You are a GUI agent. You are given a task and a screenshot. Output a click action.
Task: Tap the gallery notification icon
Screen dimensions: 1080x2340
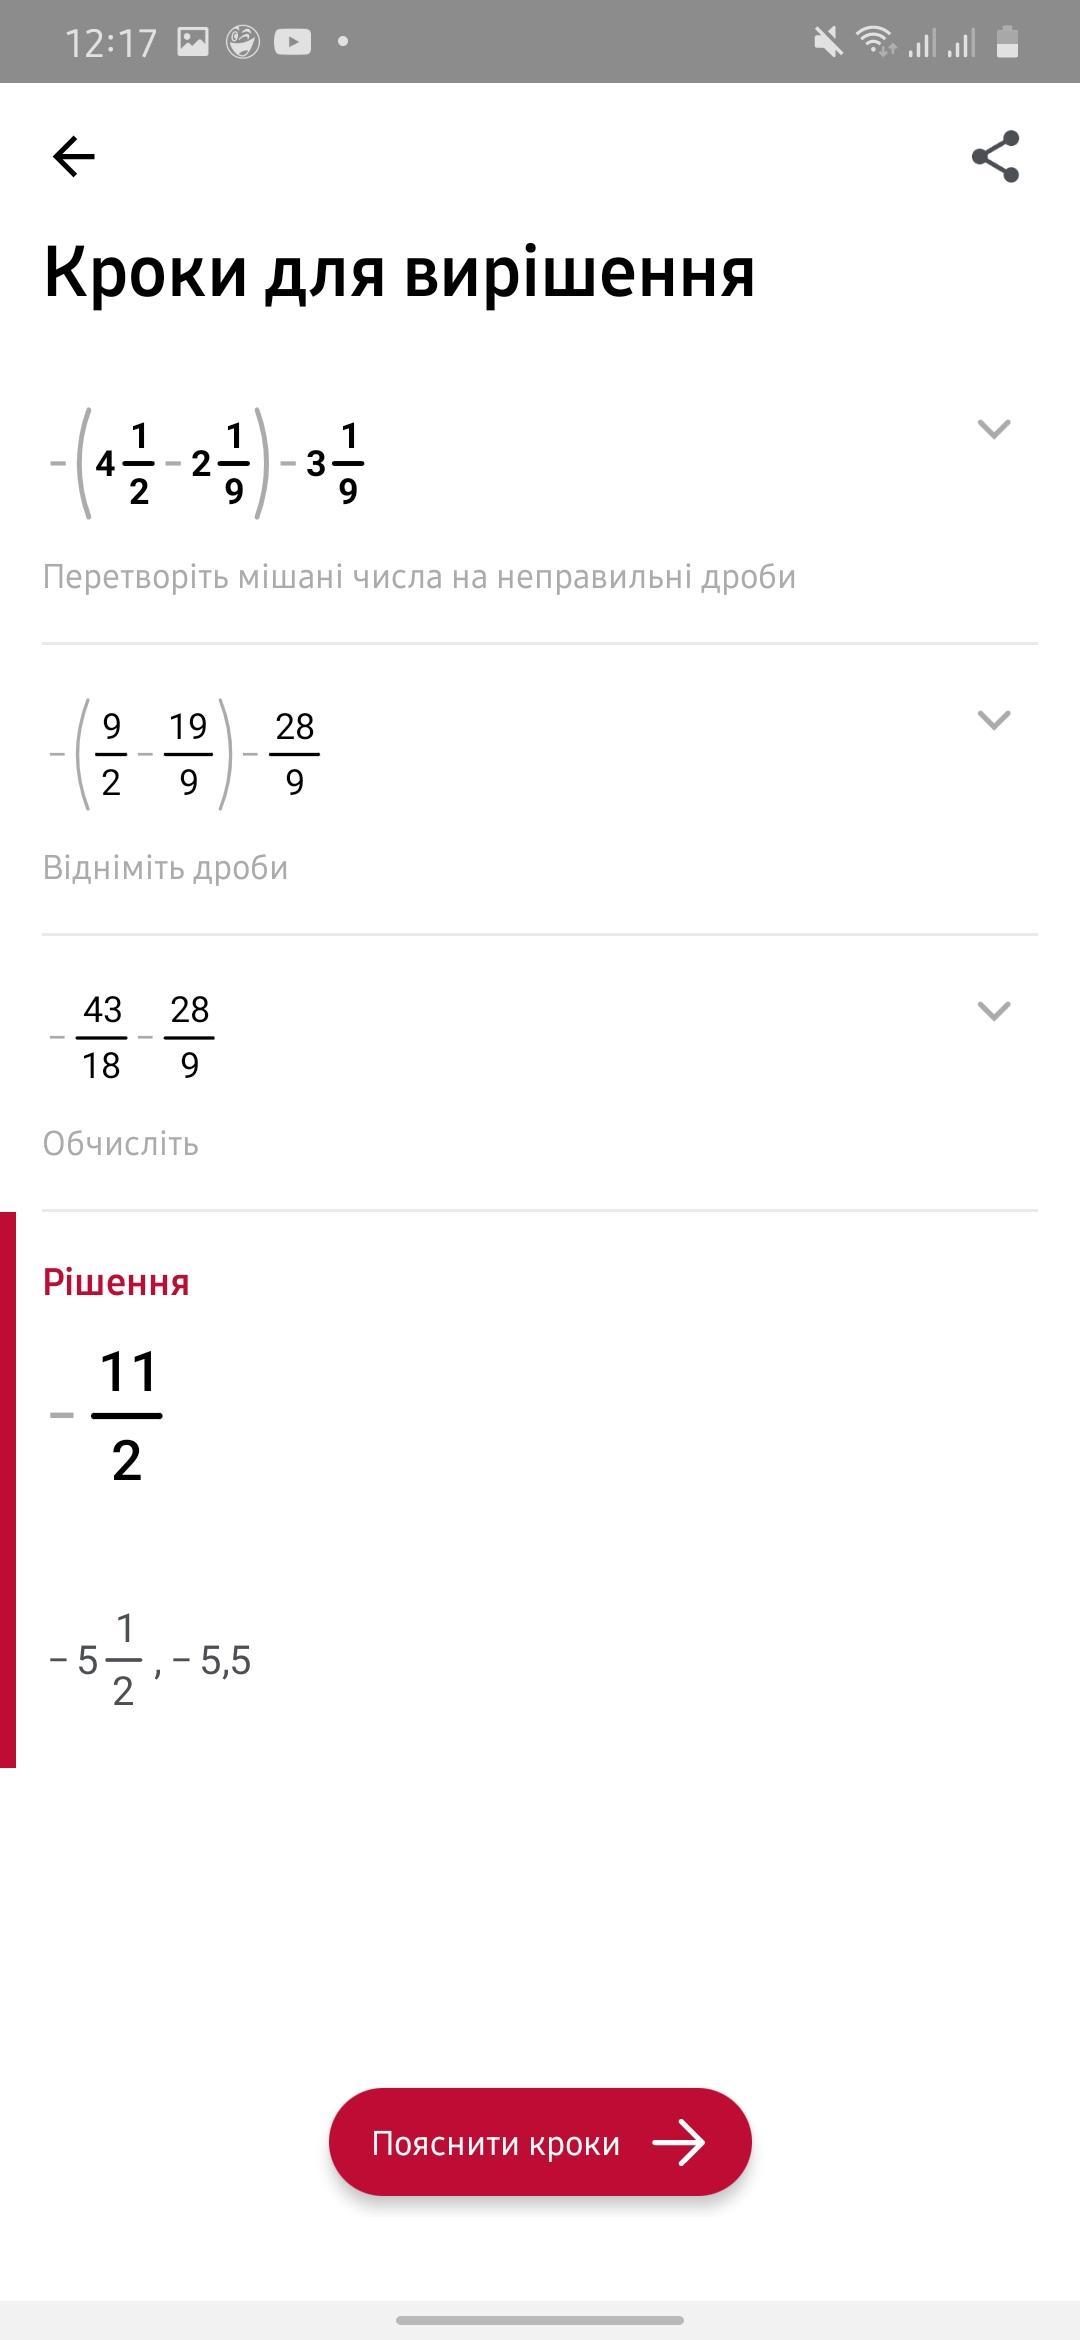coord(193,42)
